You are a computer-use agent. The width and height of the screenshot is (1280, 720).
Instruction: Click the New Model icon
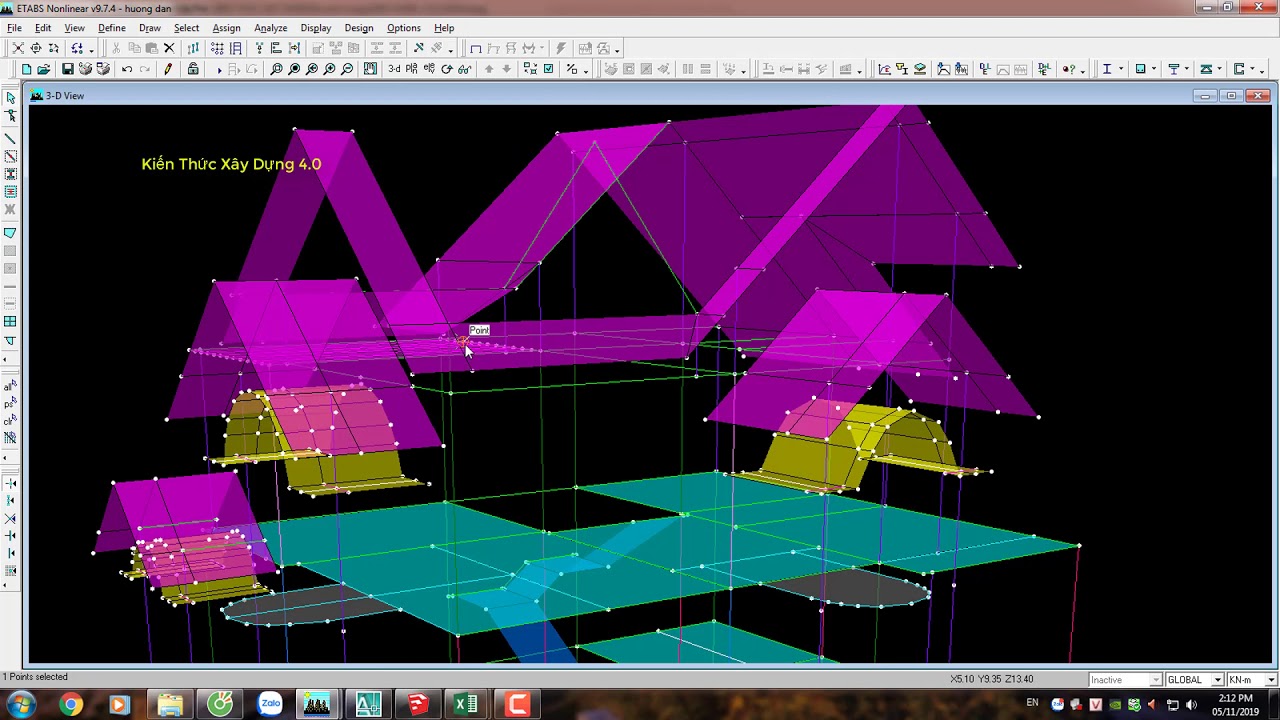26,69
